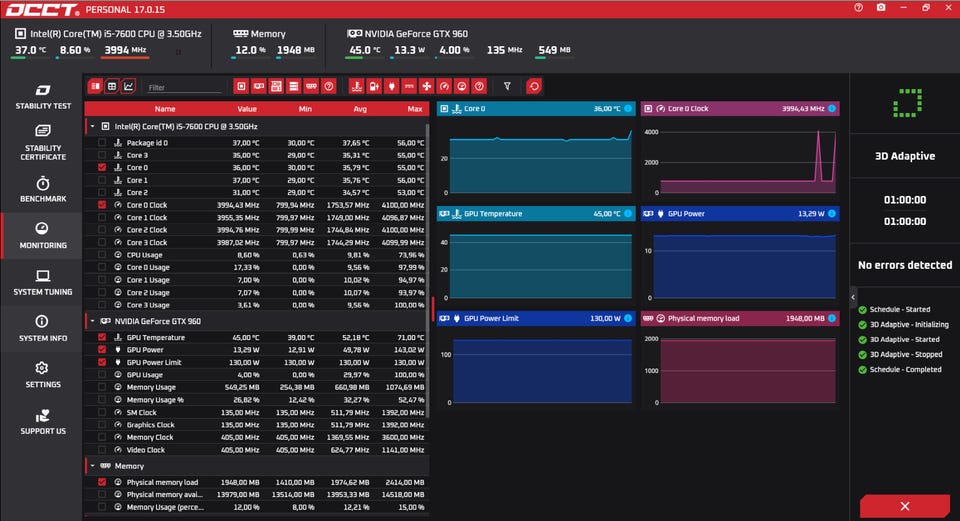Select the Video Clock row
Screen dimensions: 960x521
point(256,449)
